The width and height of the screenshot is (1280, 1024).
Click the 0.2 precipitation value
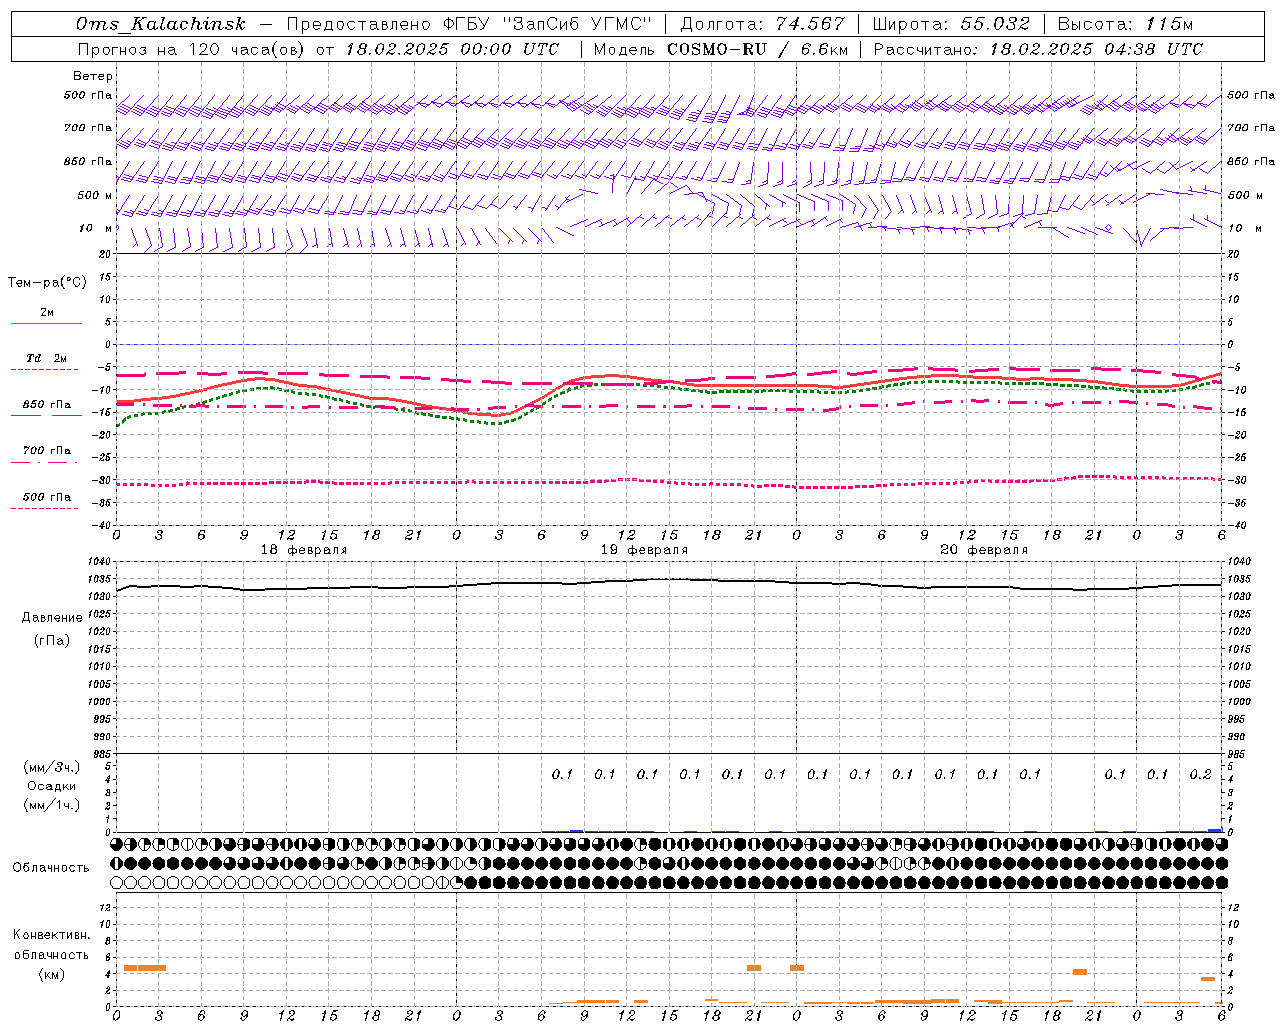pyautogui.click(x=1200, y=775)
